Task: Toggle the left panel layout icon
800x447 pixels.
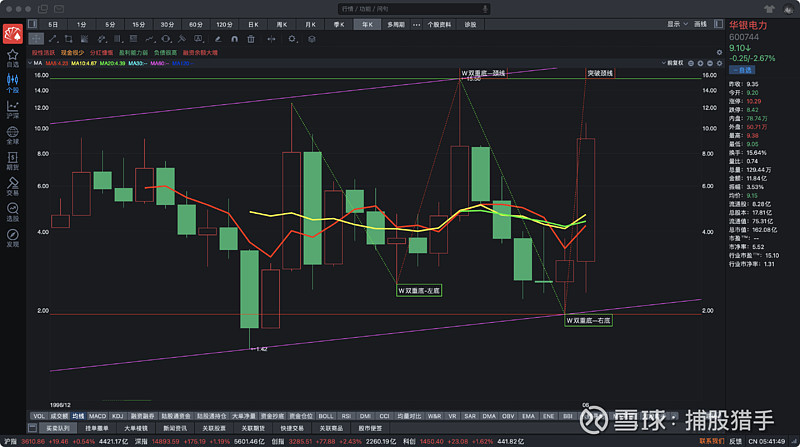Action: [x=33, y=24]
